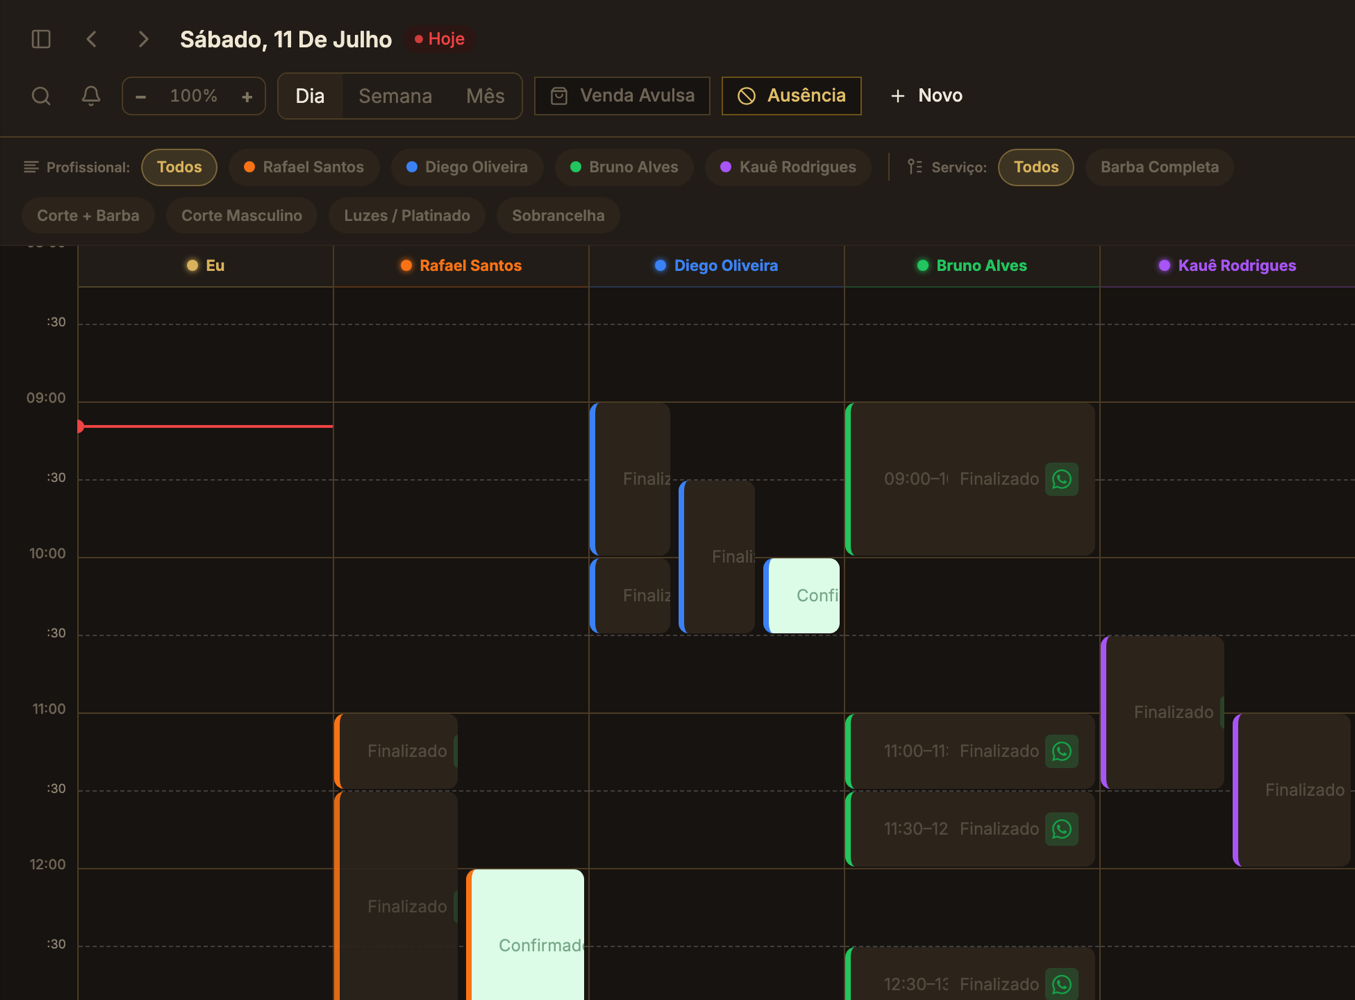This screenshot has height=1000, width=1355.
Task: Open Venda Avulsa
Action: [622, 96]
